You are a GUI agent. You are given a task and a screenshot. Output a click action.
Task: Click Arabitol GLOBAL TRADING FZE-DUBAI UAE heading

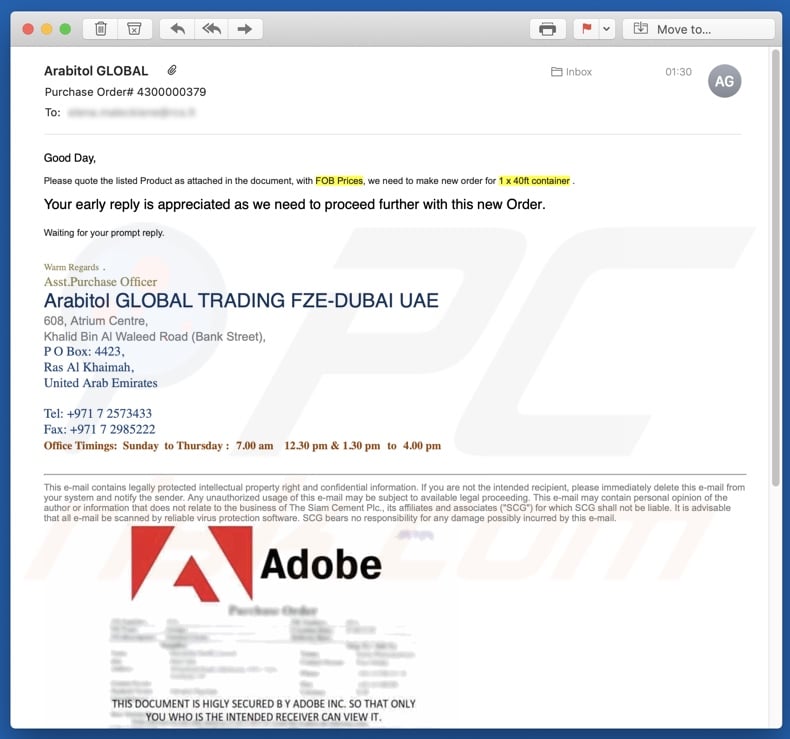click(241, 300)
